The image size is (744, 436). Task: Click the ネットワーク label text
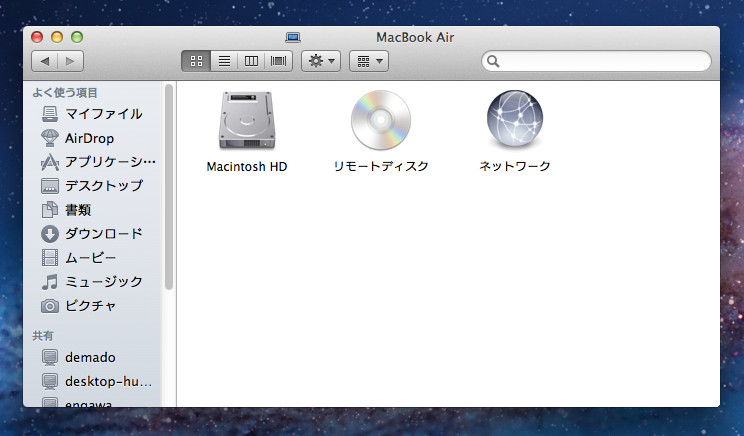coord(515,167)
